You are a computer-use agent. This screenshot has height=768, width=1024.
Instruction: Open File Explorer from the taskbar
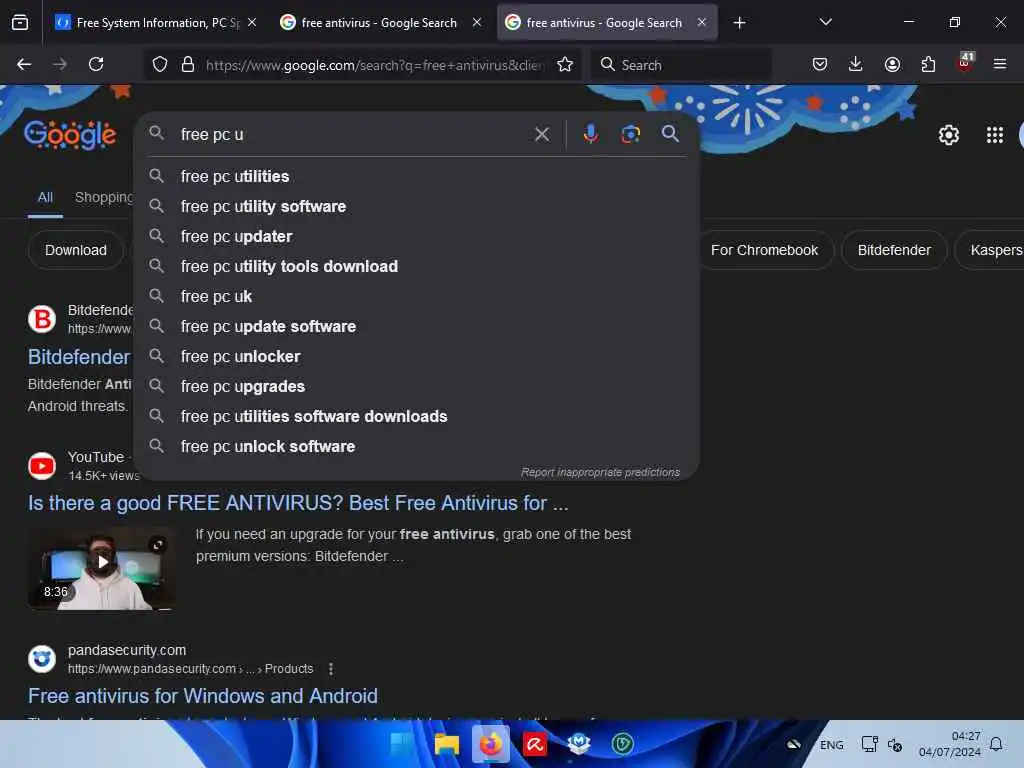[x=447, y=744]
